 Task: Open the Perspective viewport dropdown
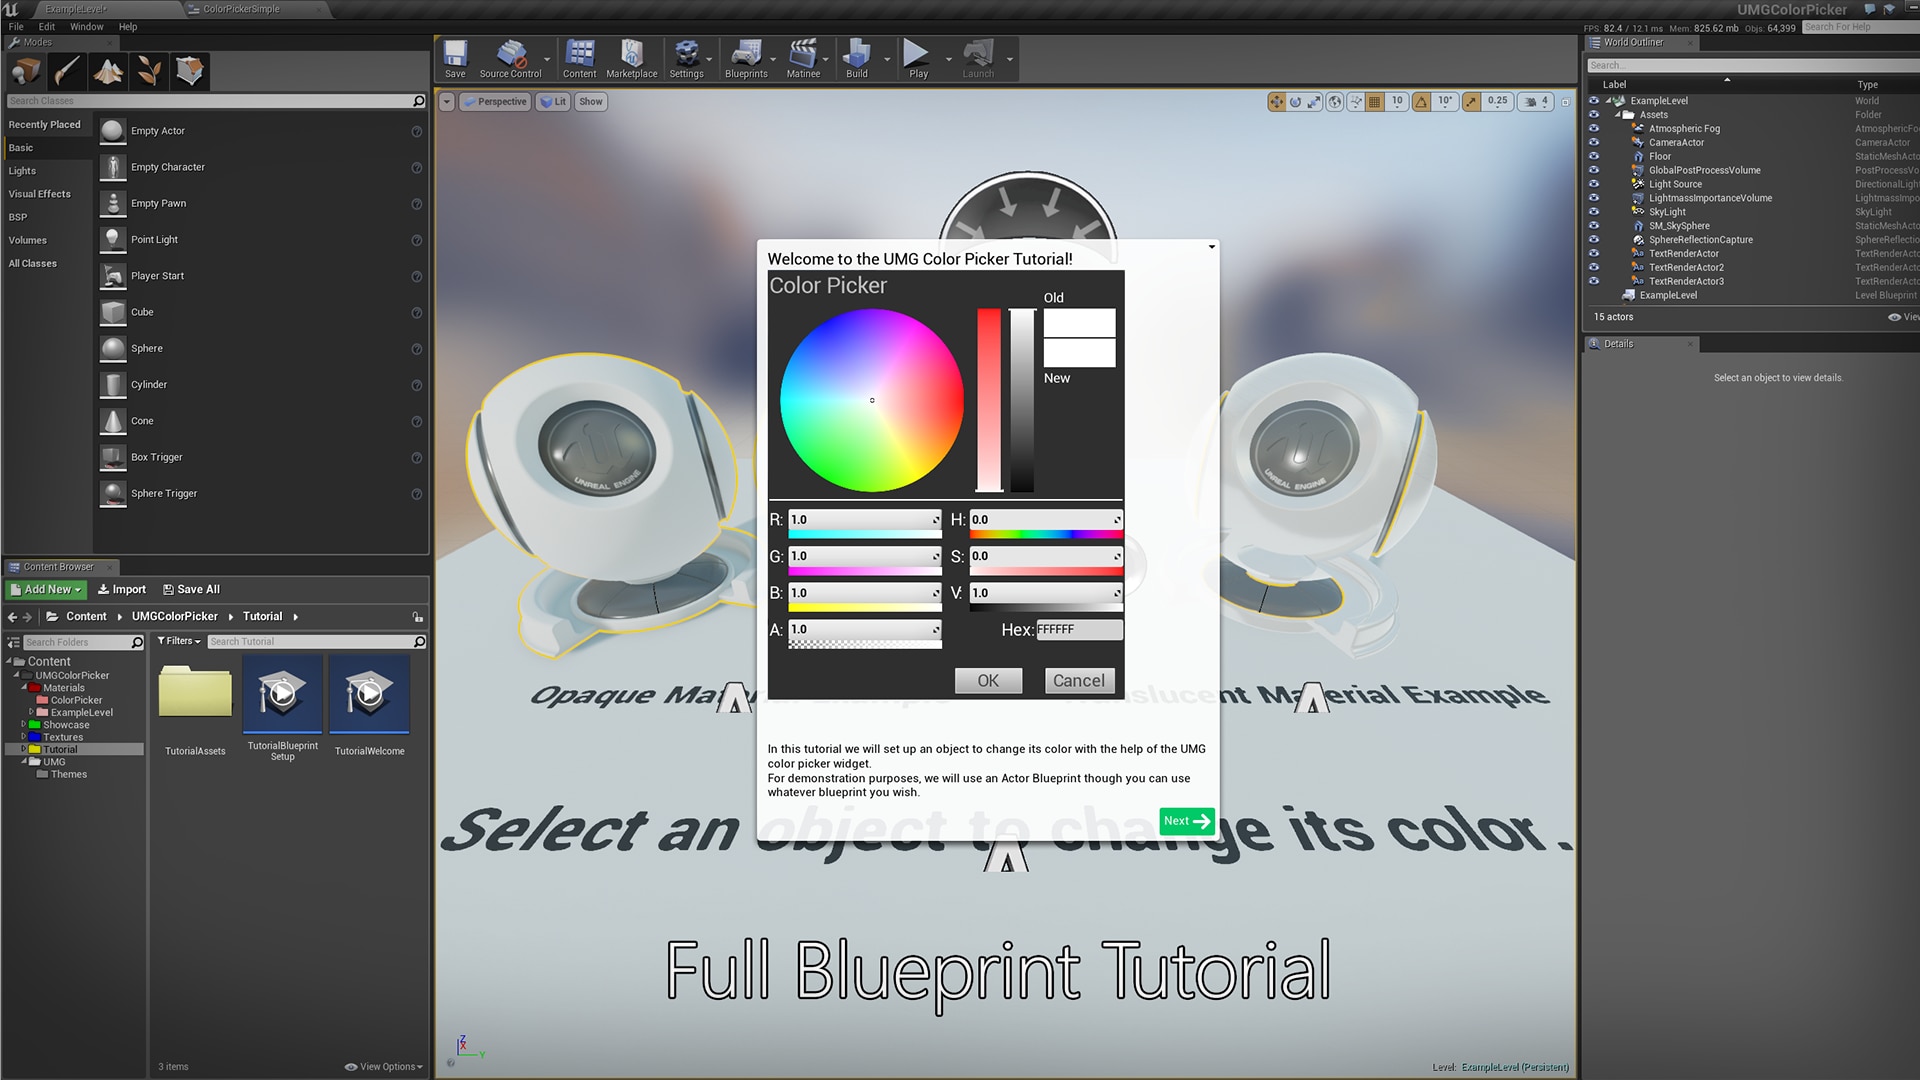click(x=495, y=101)
